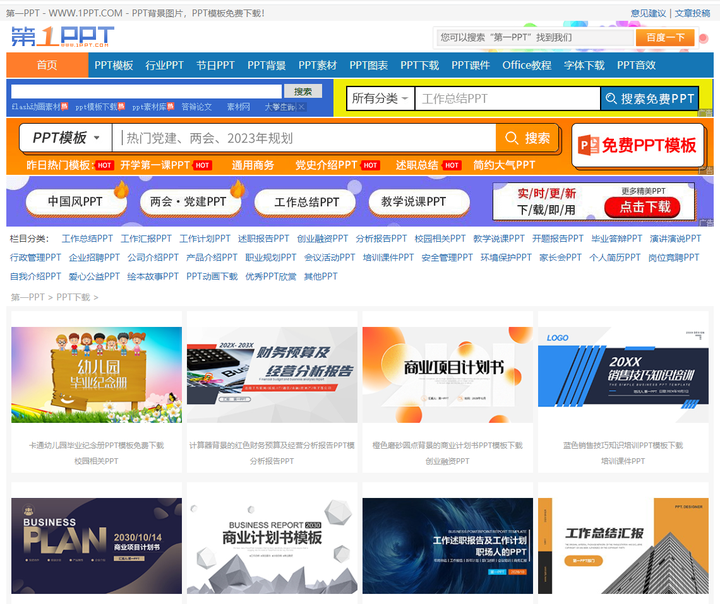Open 毕业答辩PPT category link
Viewport: 720px width, 604px height.
click(x=617, y=238)
